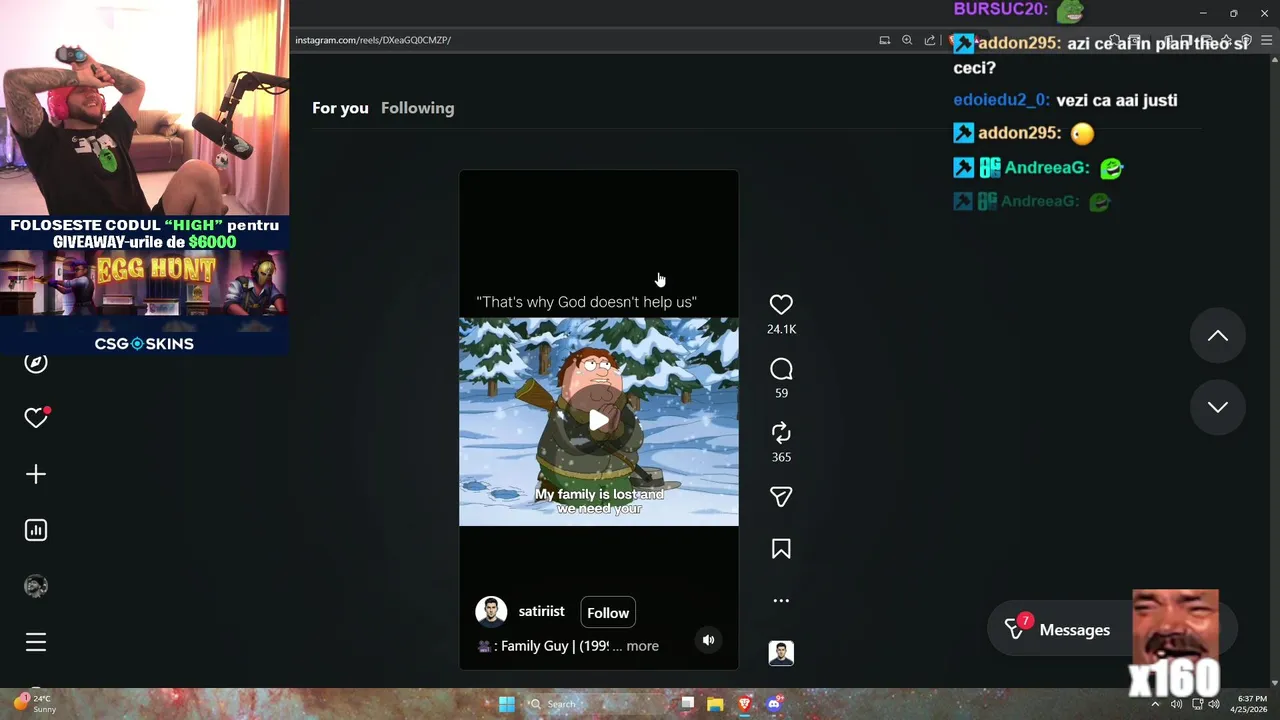Open Discord from the taskbar
The height and width of the screenshot is (720, 1280).
click(773, 704)
